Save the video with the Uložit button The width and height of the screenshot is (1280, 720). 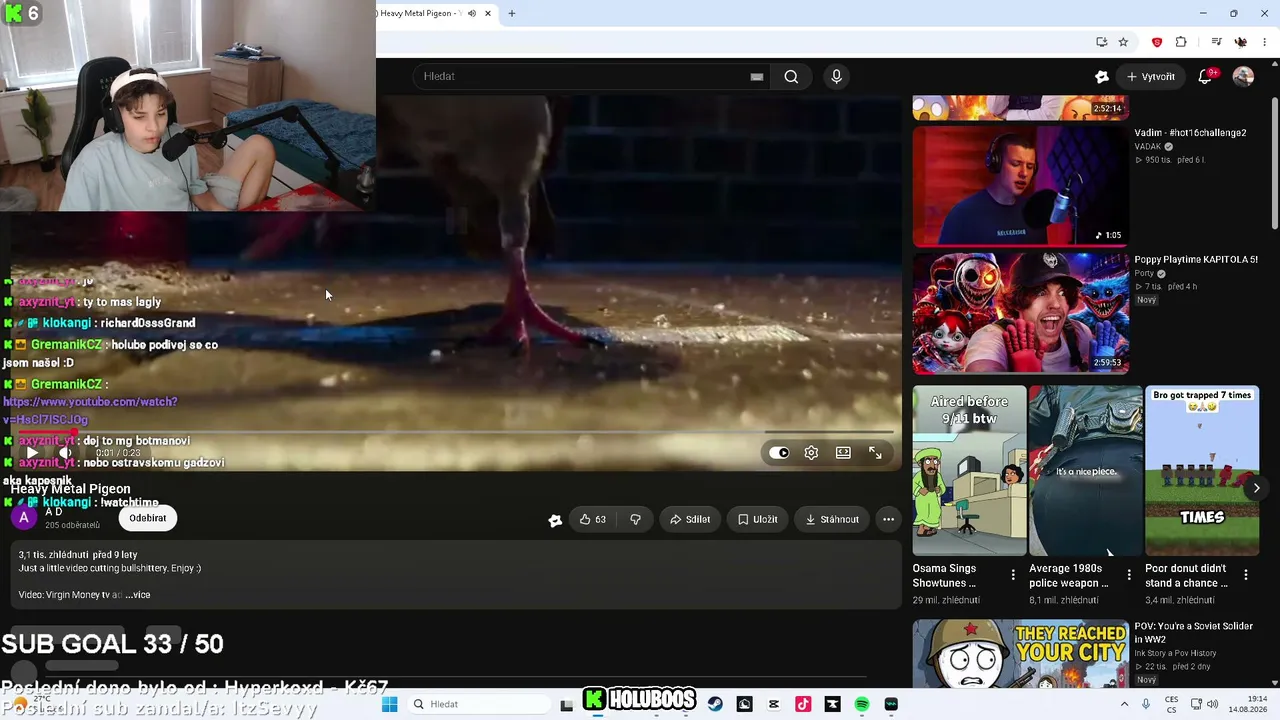[757, 519]
